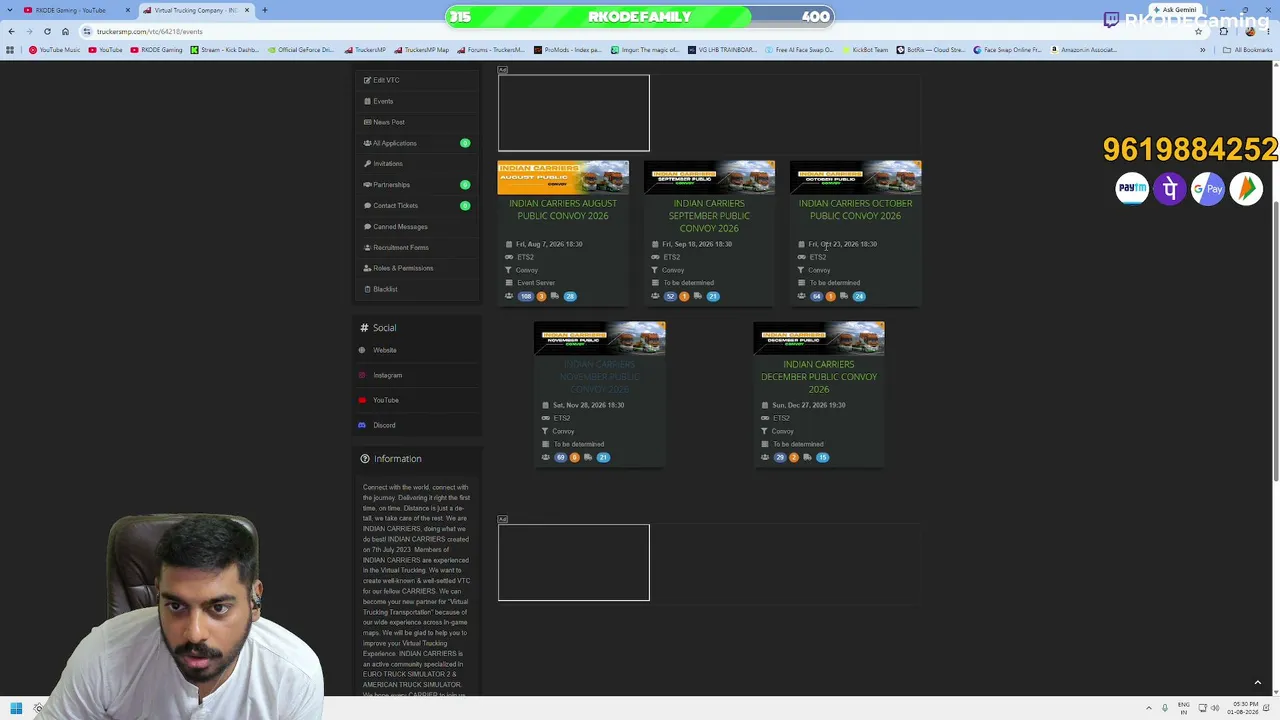The height and width of the screenshot is (720, 1280).
Task: Click the date 'Sun, Dec 27, 2026 19:30'
Action: point(808,405)
